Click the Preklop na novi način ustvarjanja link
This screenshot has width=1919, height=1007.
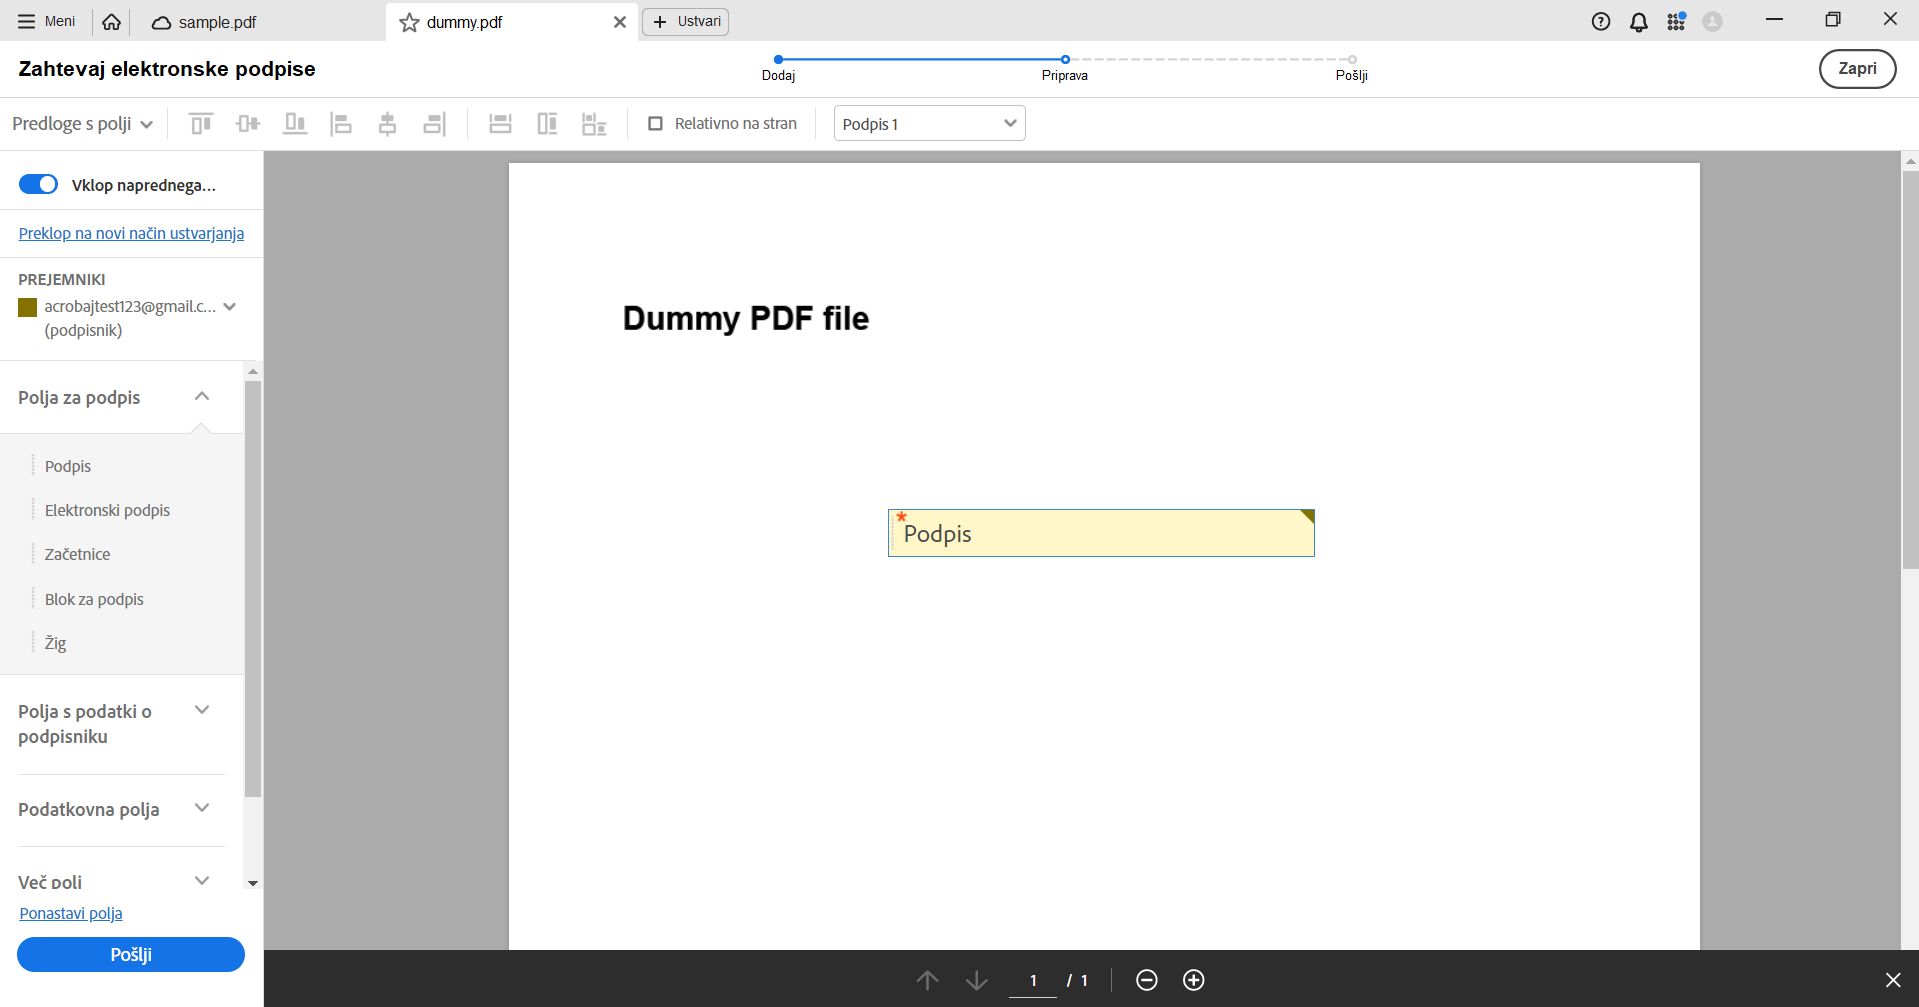pos(131,234)
